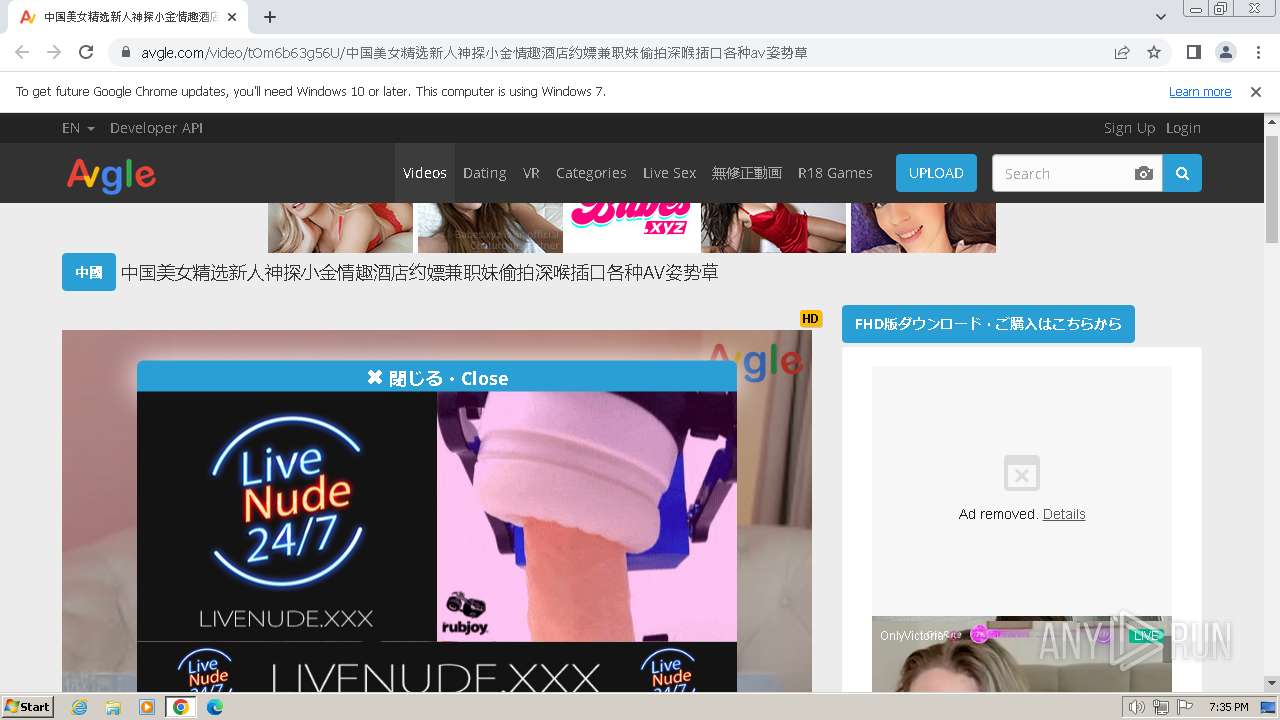Click the page scrollbar down arrow
This screenshot has width=1280, height=720.
click(x=1272, y=684)
